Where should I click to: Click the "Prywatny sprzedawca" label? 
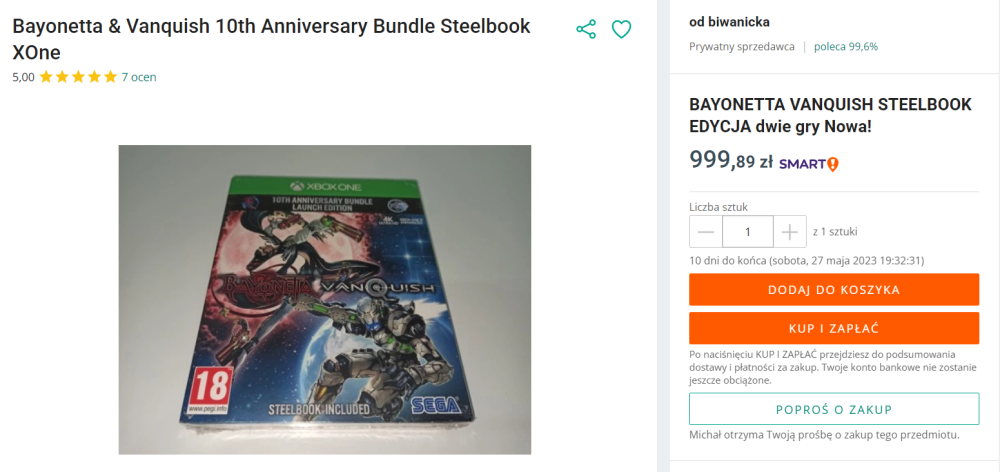(x=742, y=46)
